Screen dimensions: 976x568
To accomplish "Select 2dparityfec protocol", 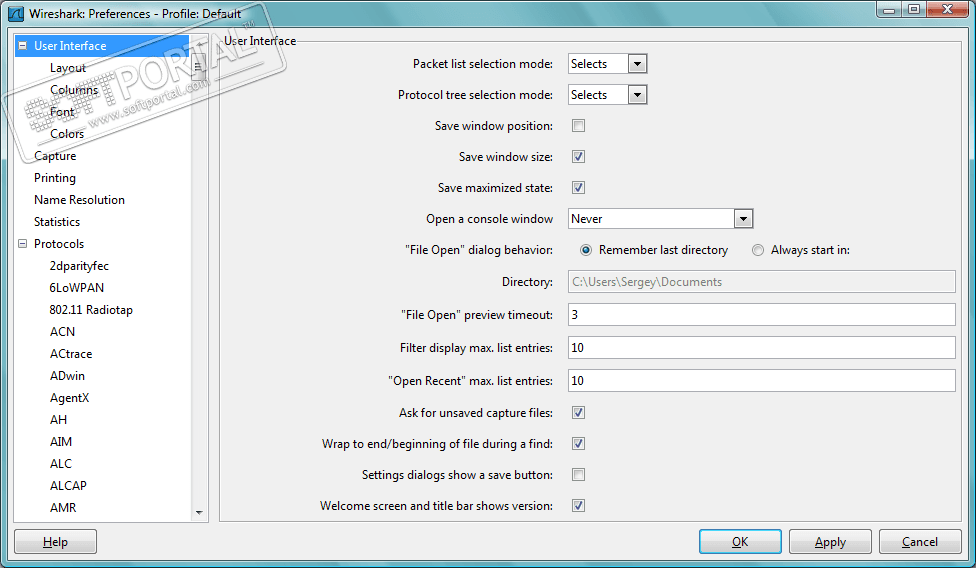I will [79, 266].
